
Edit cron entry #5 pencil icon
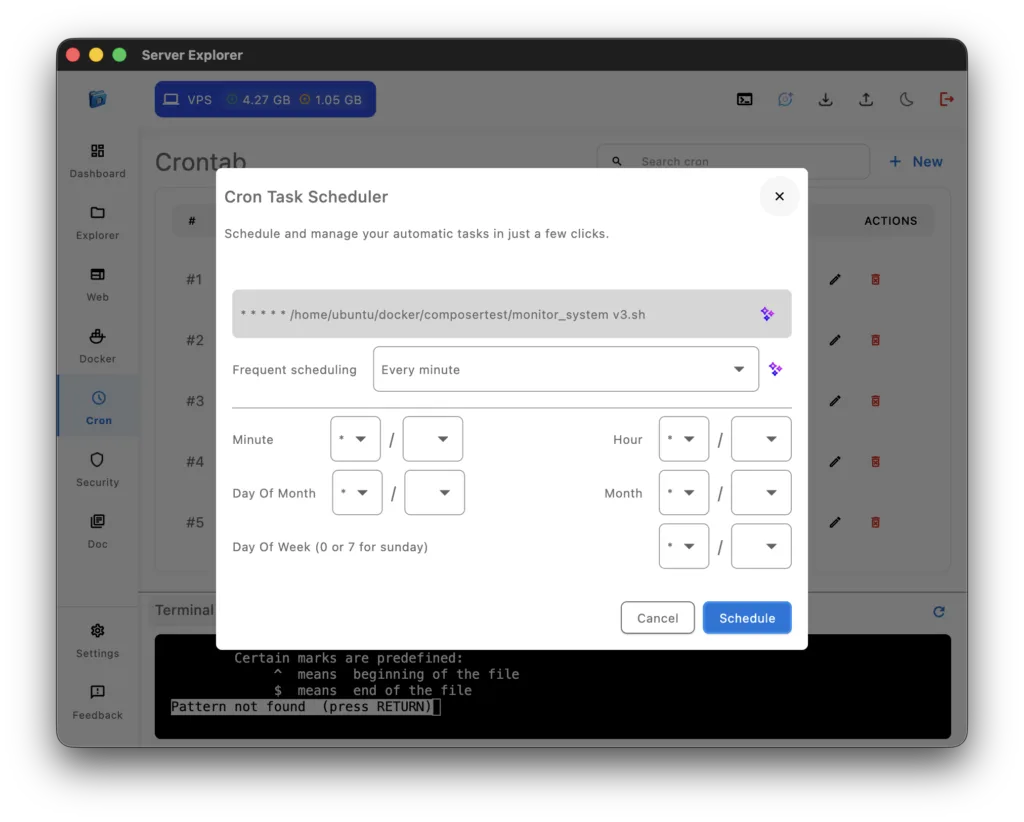pos(835,522)
